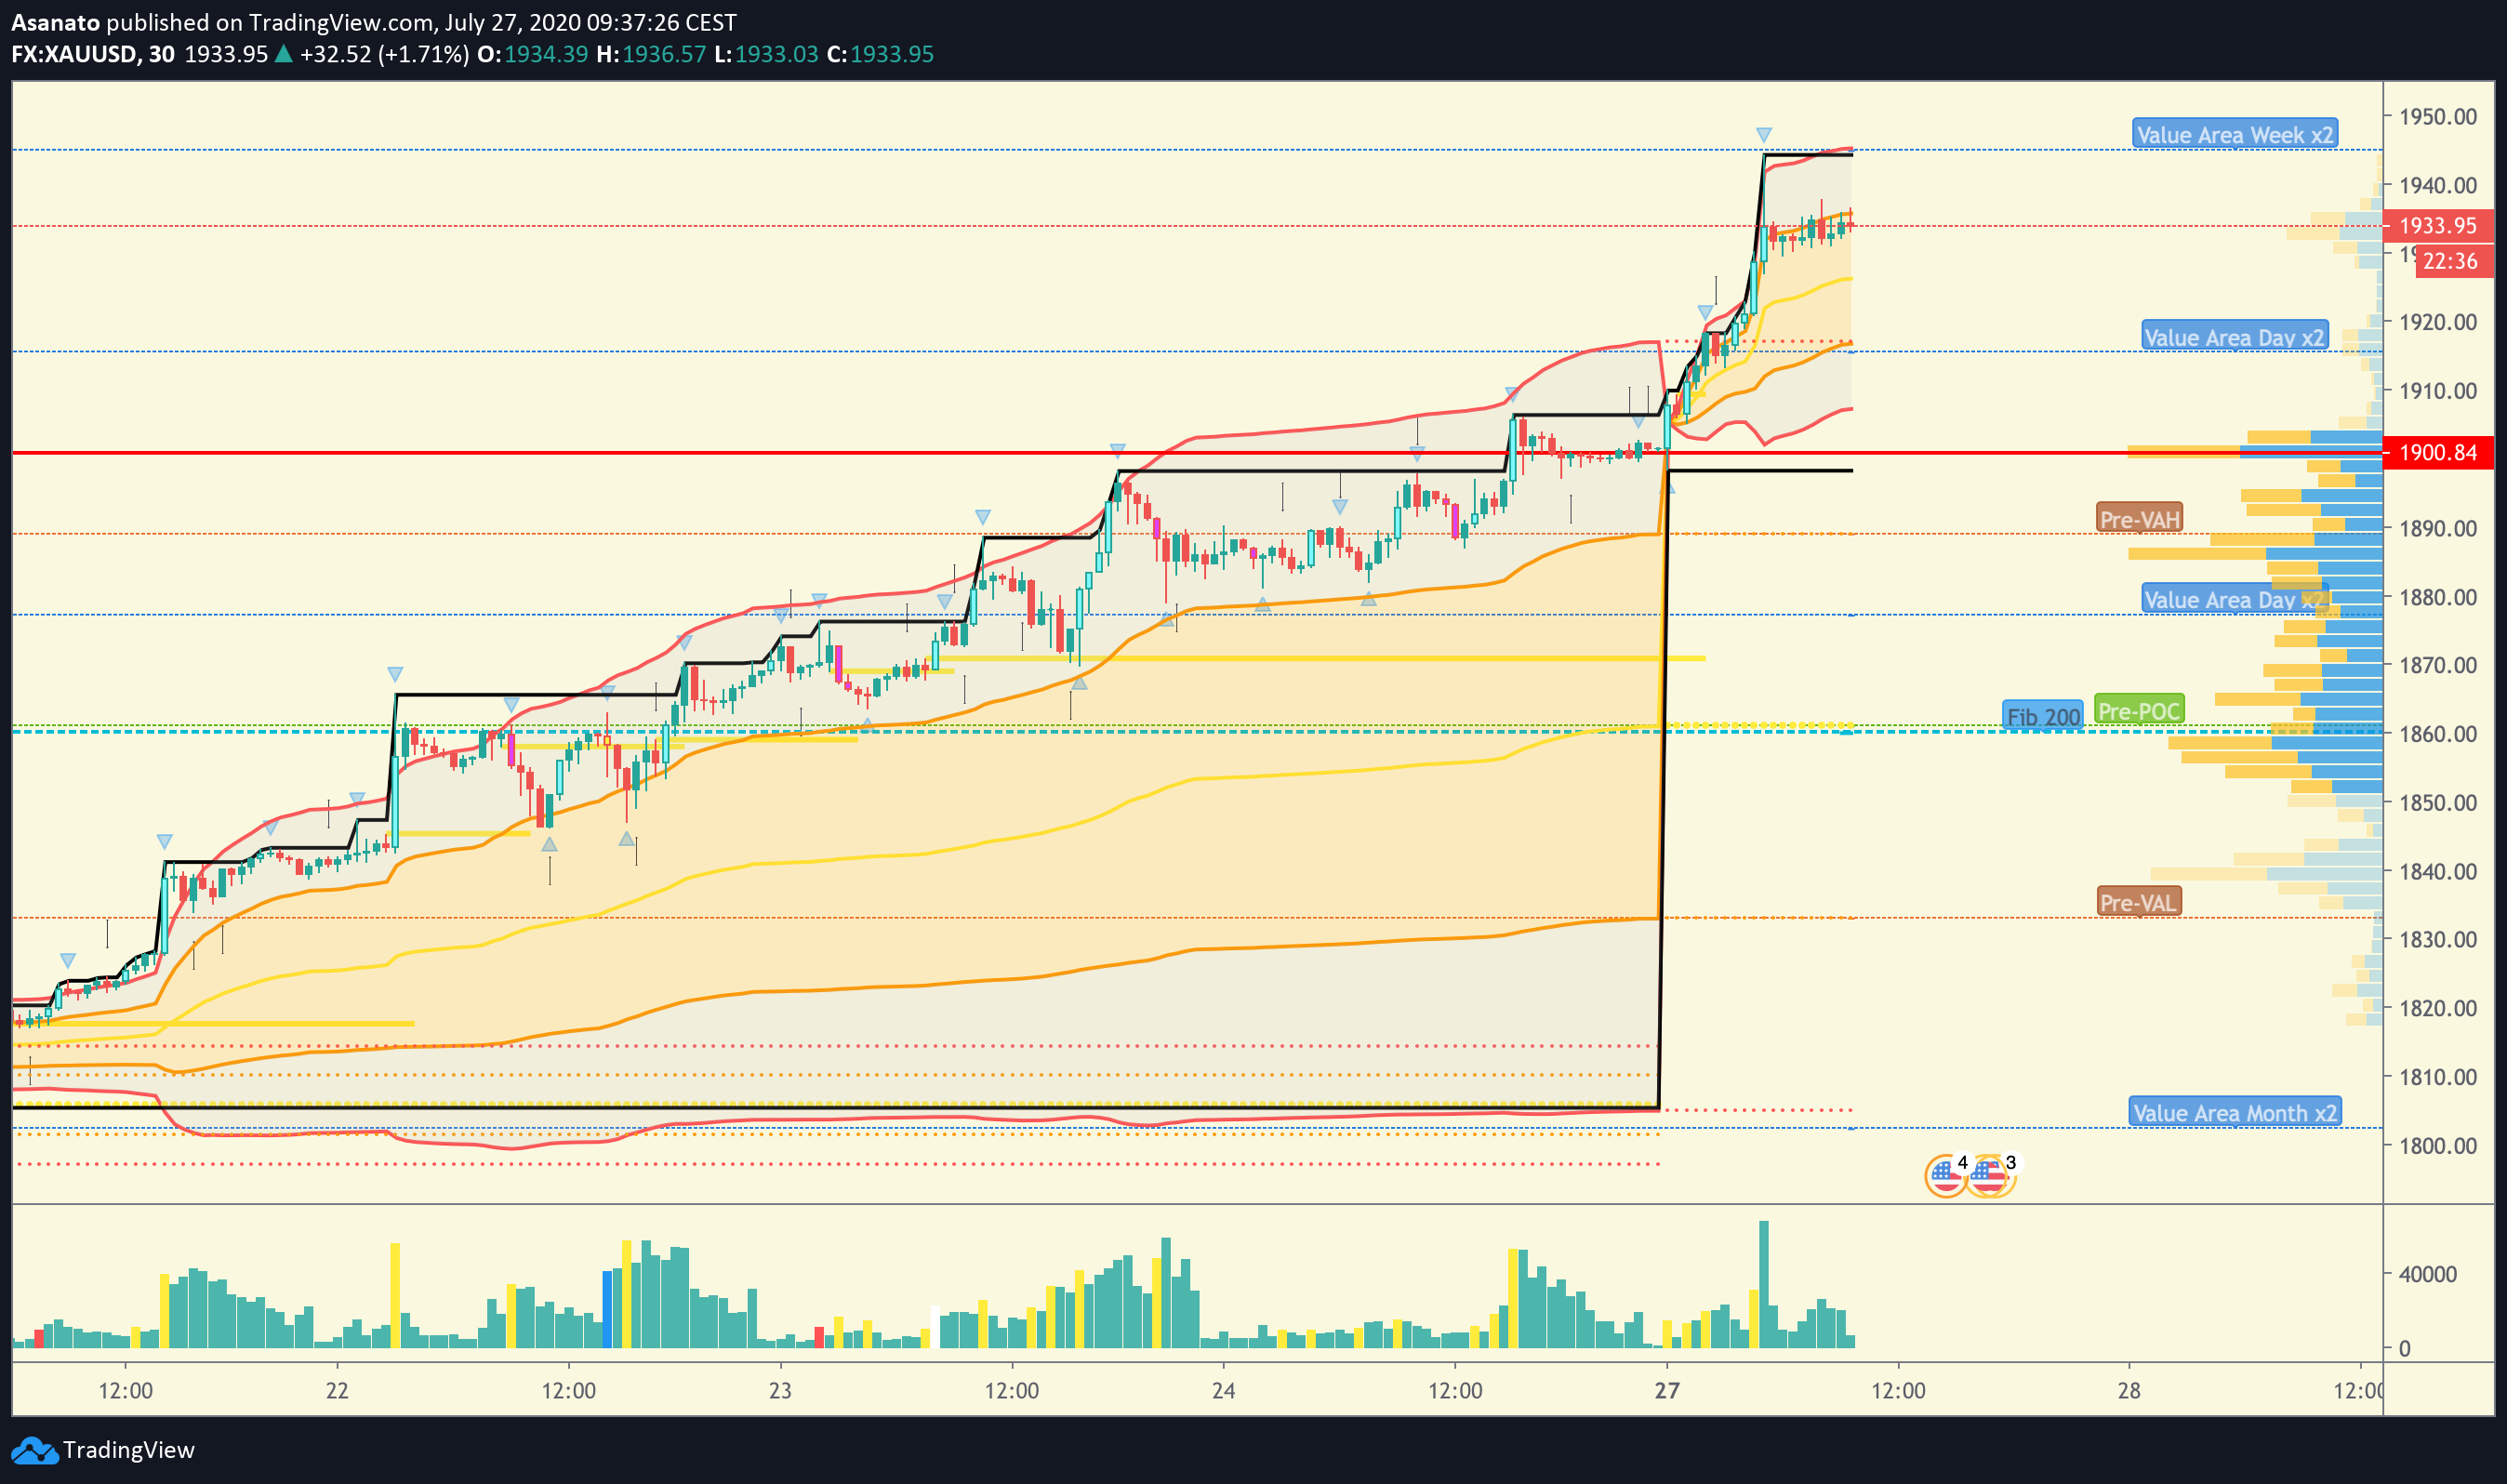Click the date label 24 on time axis
Viewport: 2507px width, 1484px height.
point(1223,1391)
